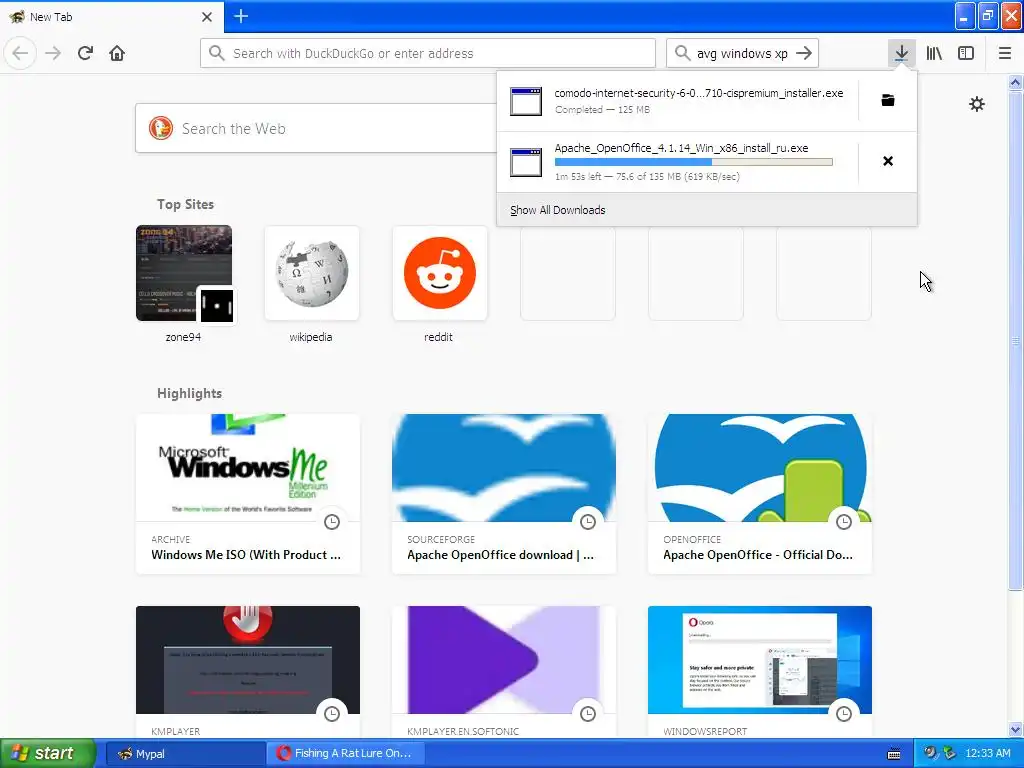
Task: Click history clock icon on KMPlayer card
Action: (x=332, y=714)
